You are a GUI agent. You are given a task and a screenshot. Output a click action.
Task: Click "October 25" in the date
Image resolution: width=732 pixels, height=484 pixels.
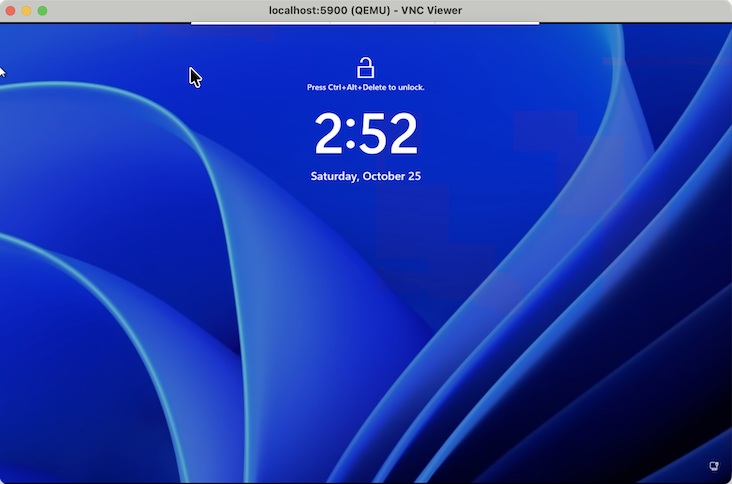click(394, 176)
